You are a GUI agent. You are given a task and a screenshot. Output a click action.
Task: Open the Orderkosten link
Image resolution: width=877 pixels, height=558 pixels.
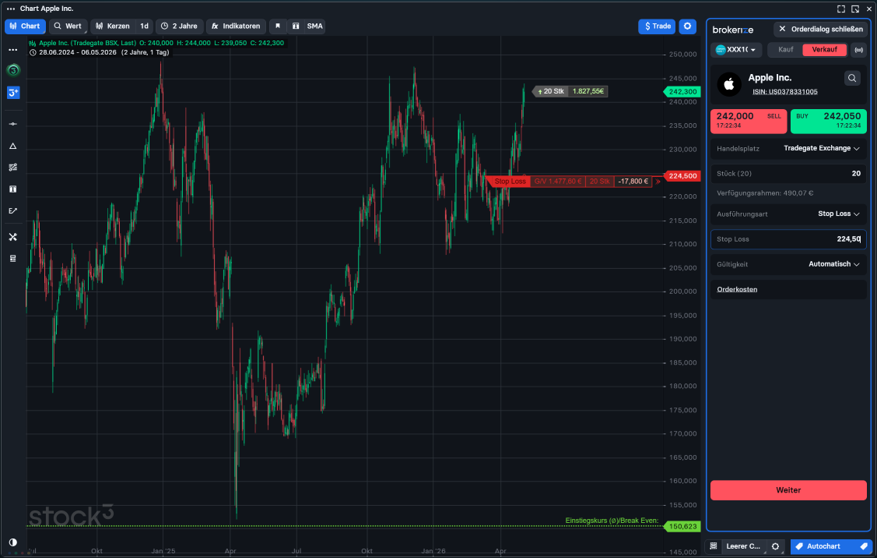click(x=737, y=289)
